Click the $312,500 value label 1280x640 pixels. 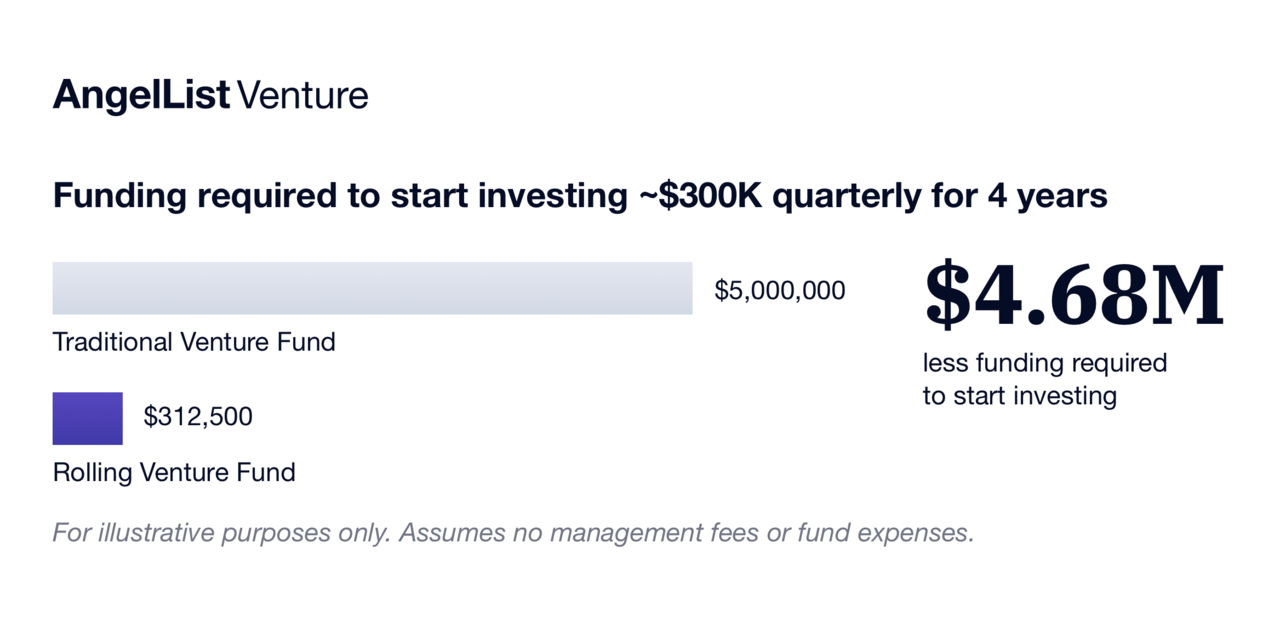point(198,417)
